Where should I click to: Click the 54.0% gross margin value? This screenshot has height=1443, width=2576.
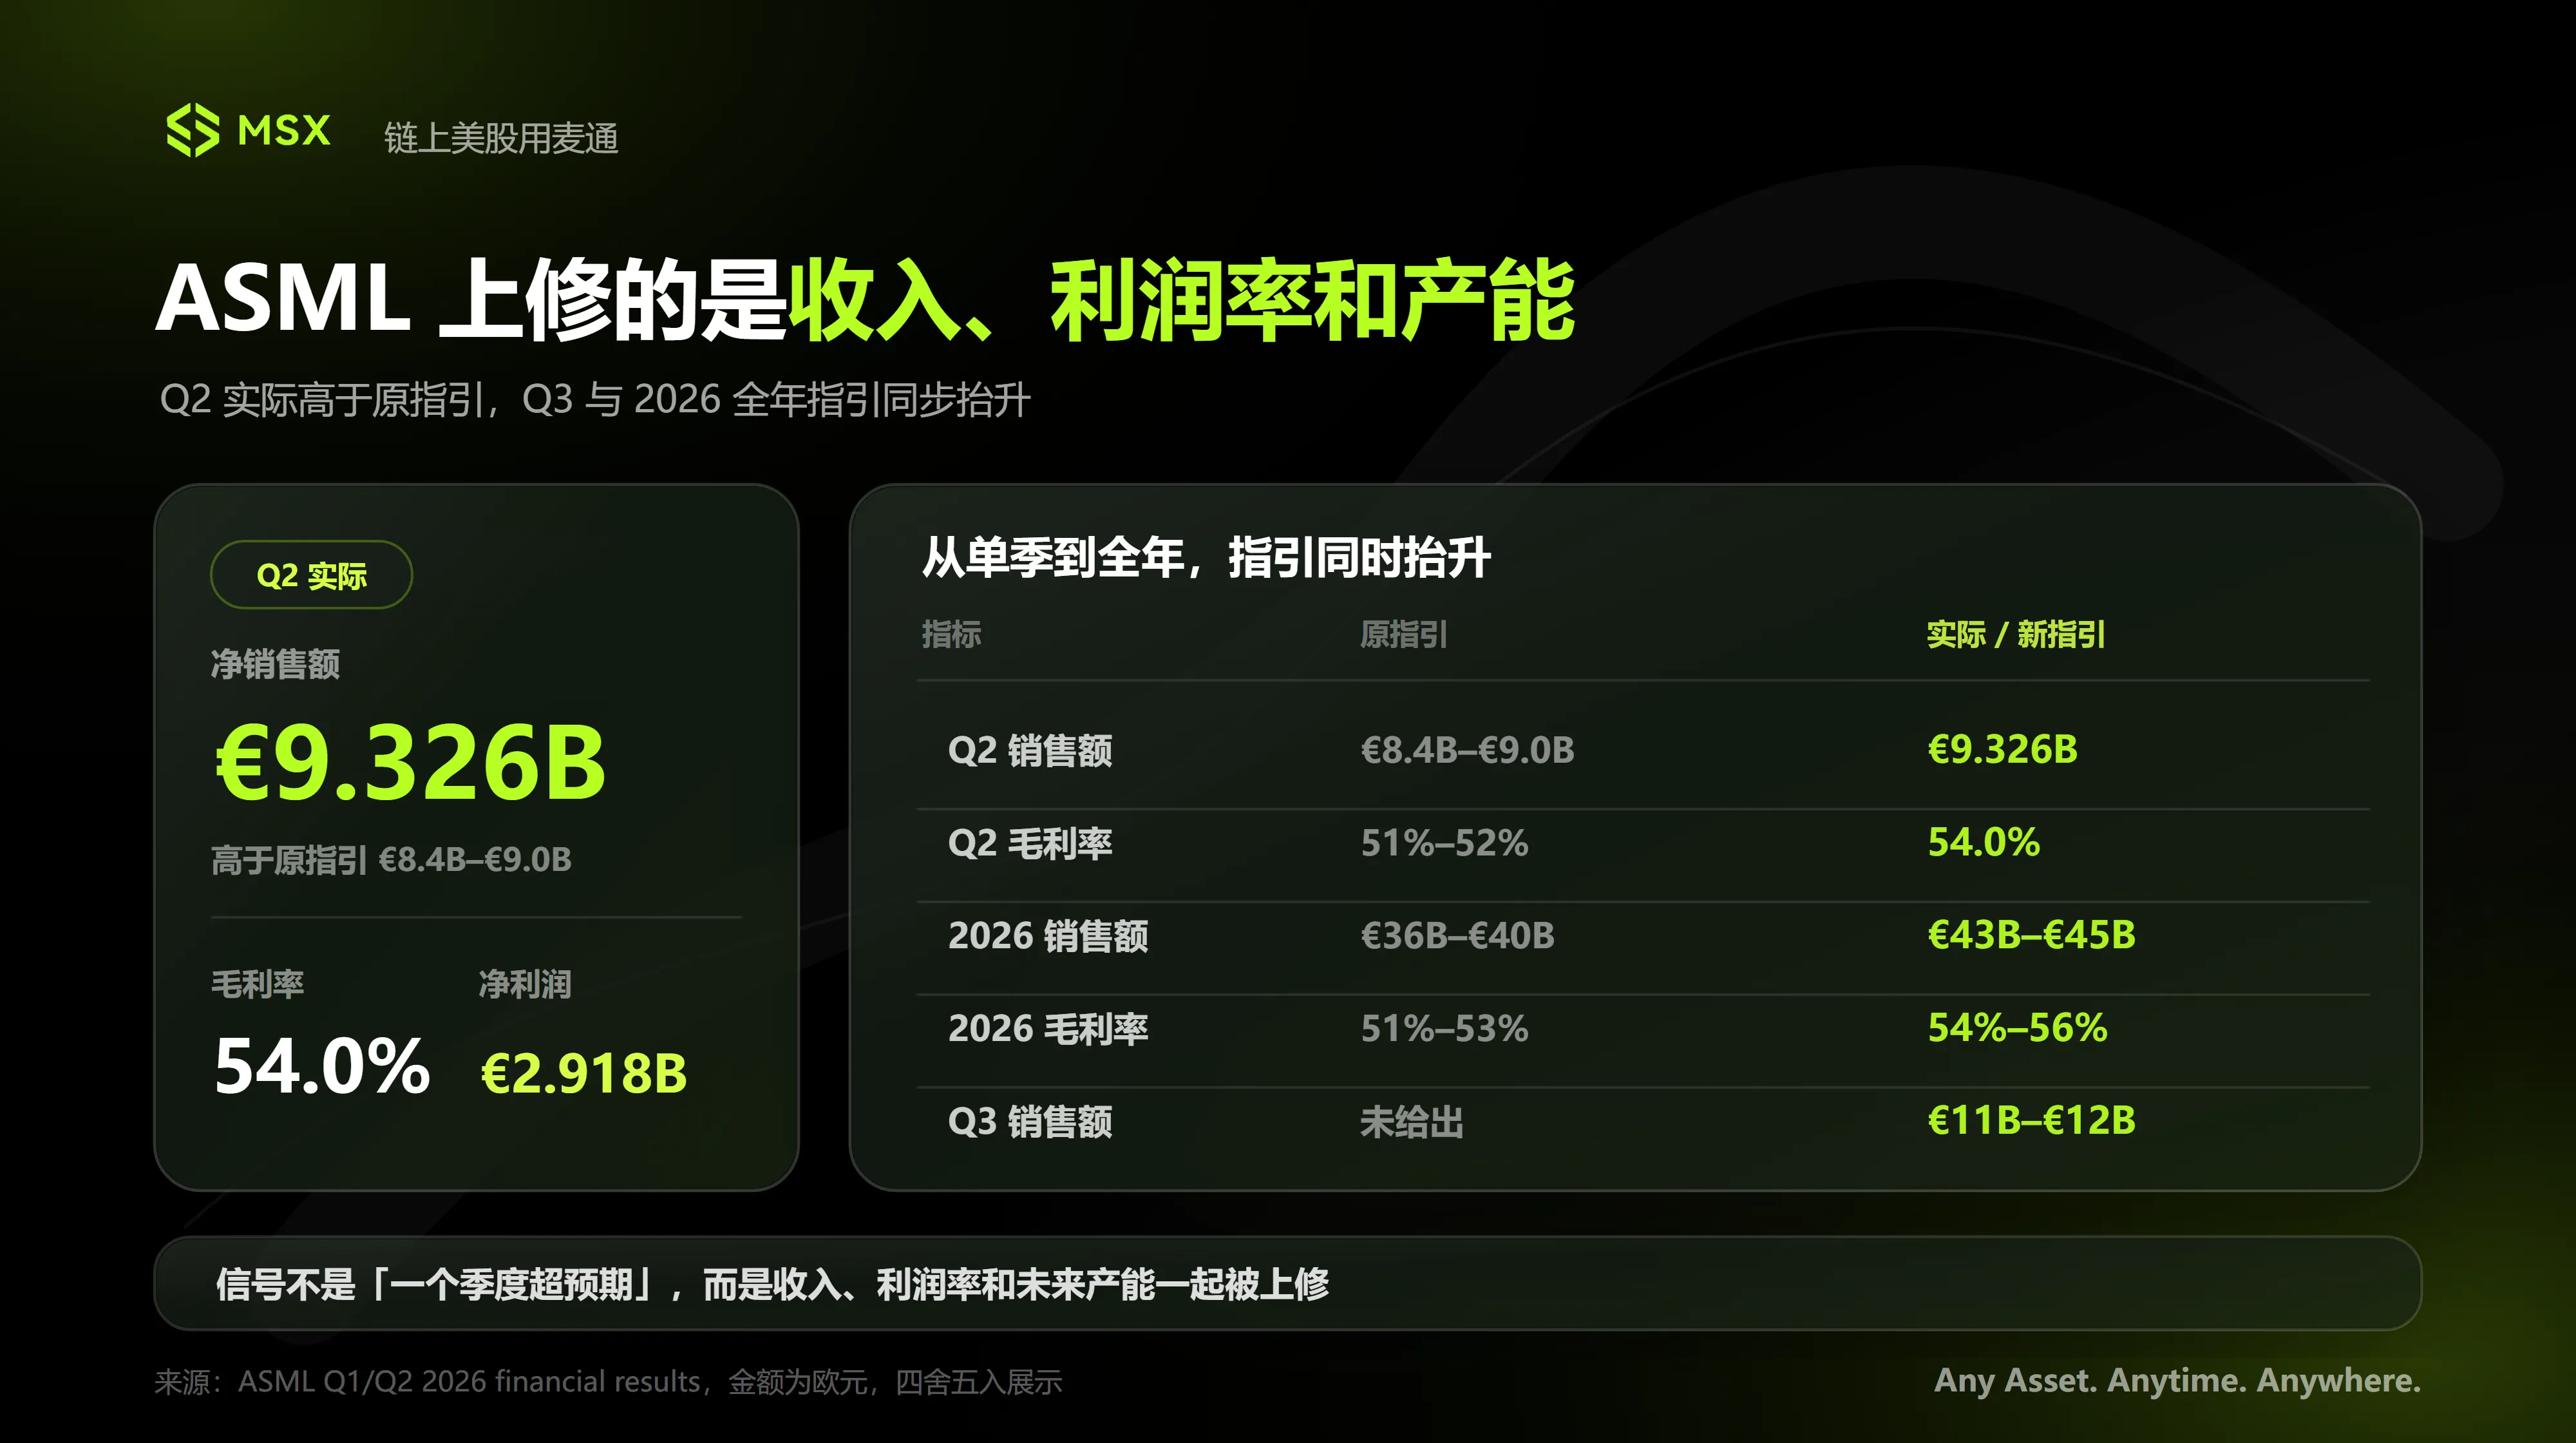322,1066
